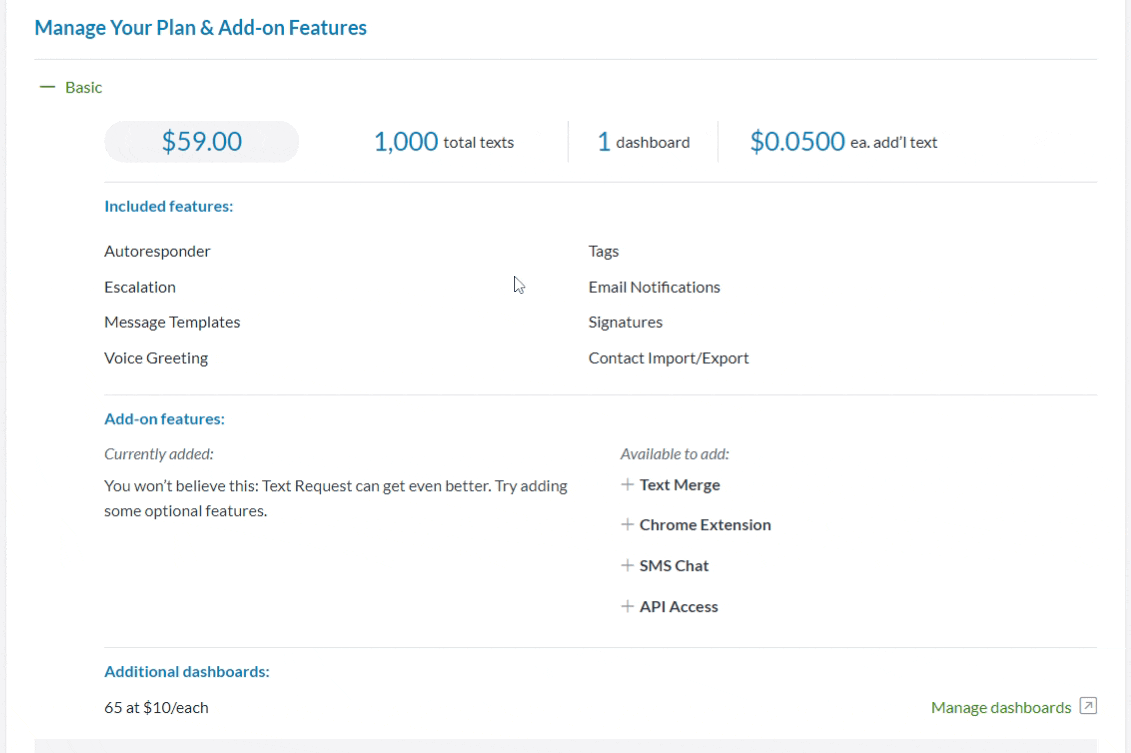The height and width of the screenshot is (753, 1131).
Task: Select the $59.00 price pill
Action: click(x=201, y=142)
